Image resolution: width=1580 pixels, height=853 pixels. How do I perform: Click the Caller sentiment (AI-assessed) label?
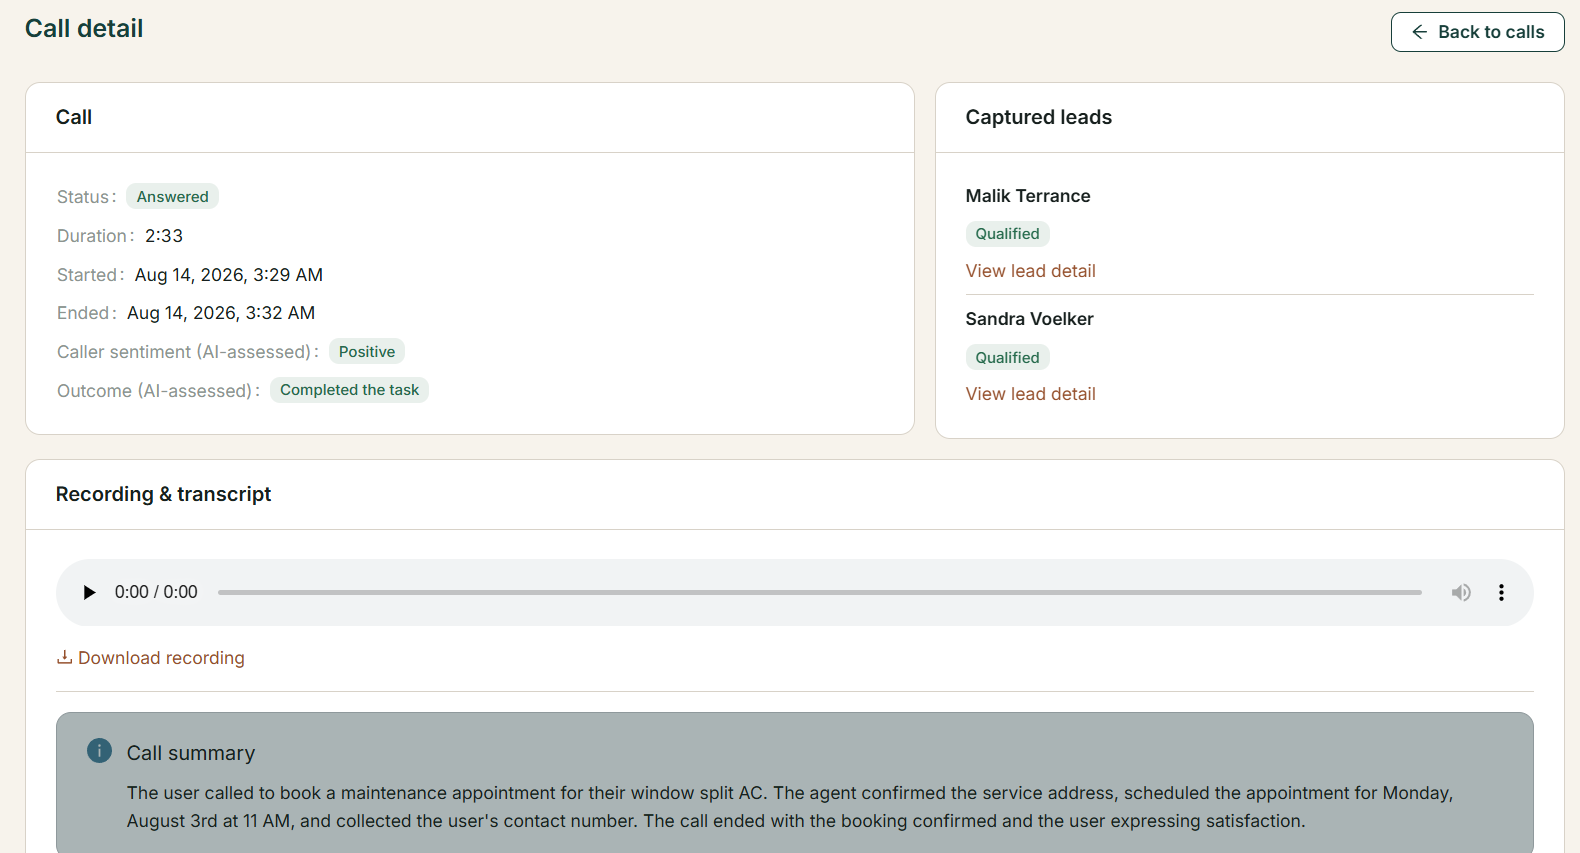(187, 352)
